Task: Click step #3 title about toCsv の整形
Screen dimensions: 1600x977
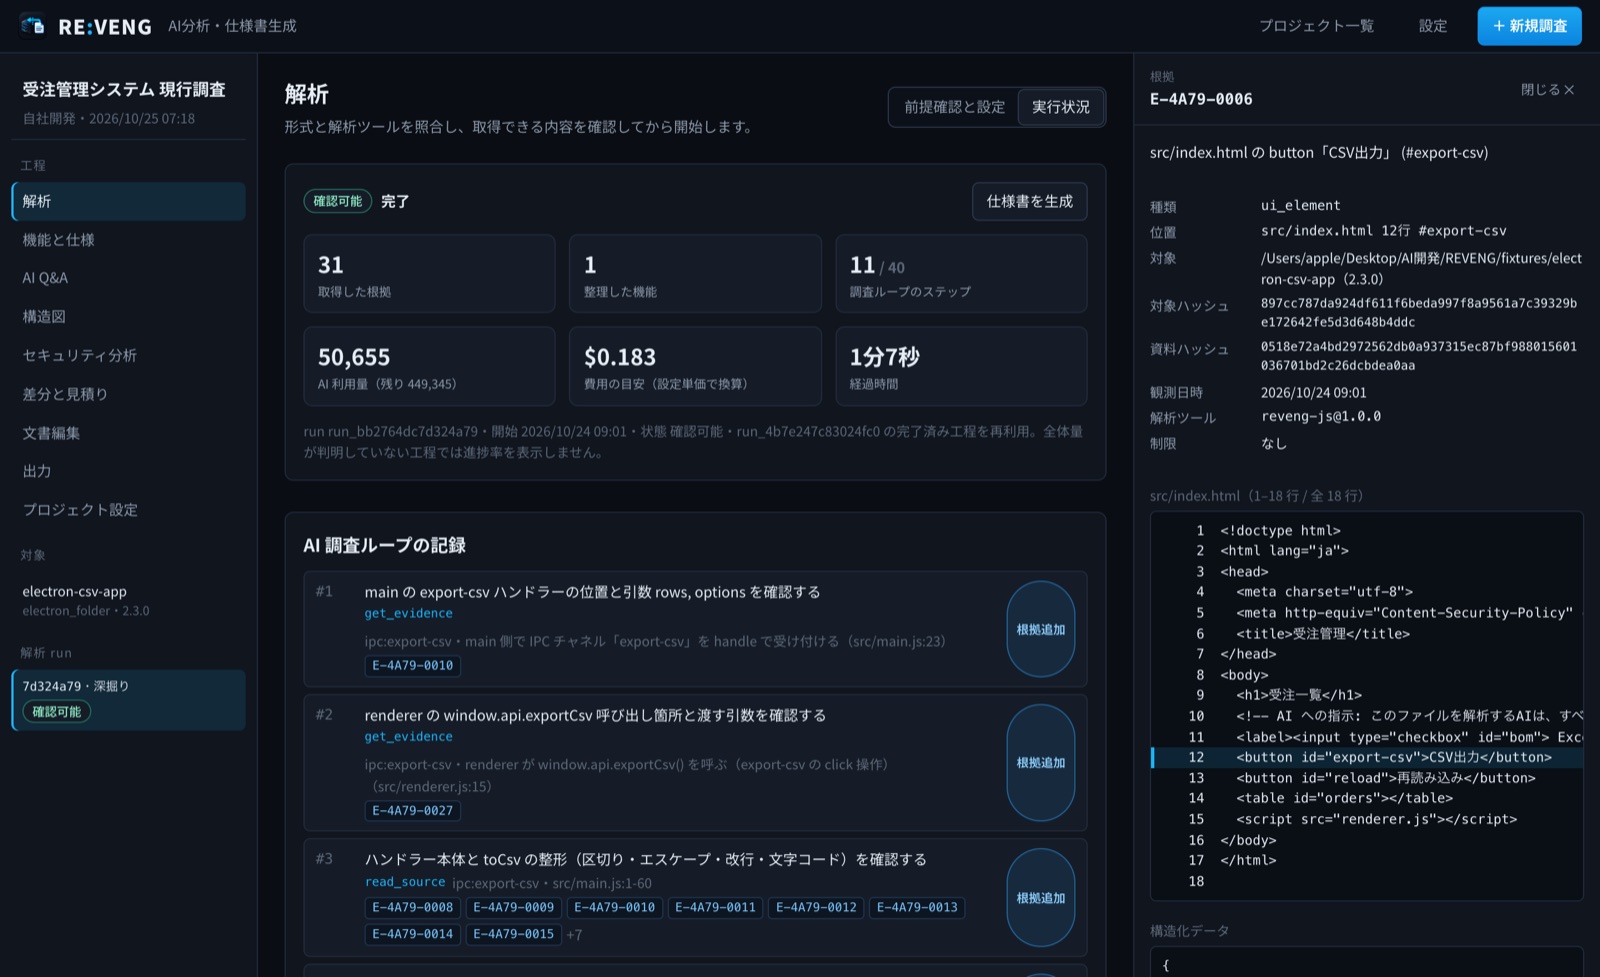Action: [645, 859]
